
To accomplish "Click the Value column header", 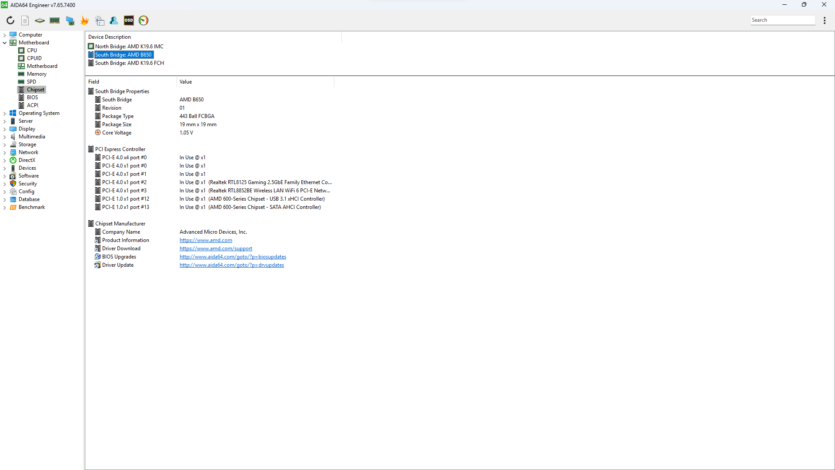I will point(255,82).
